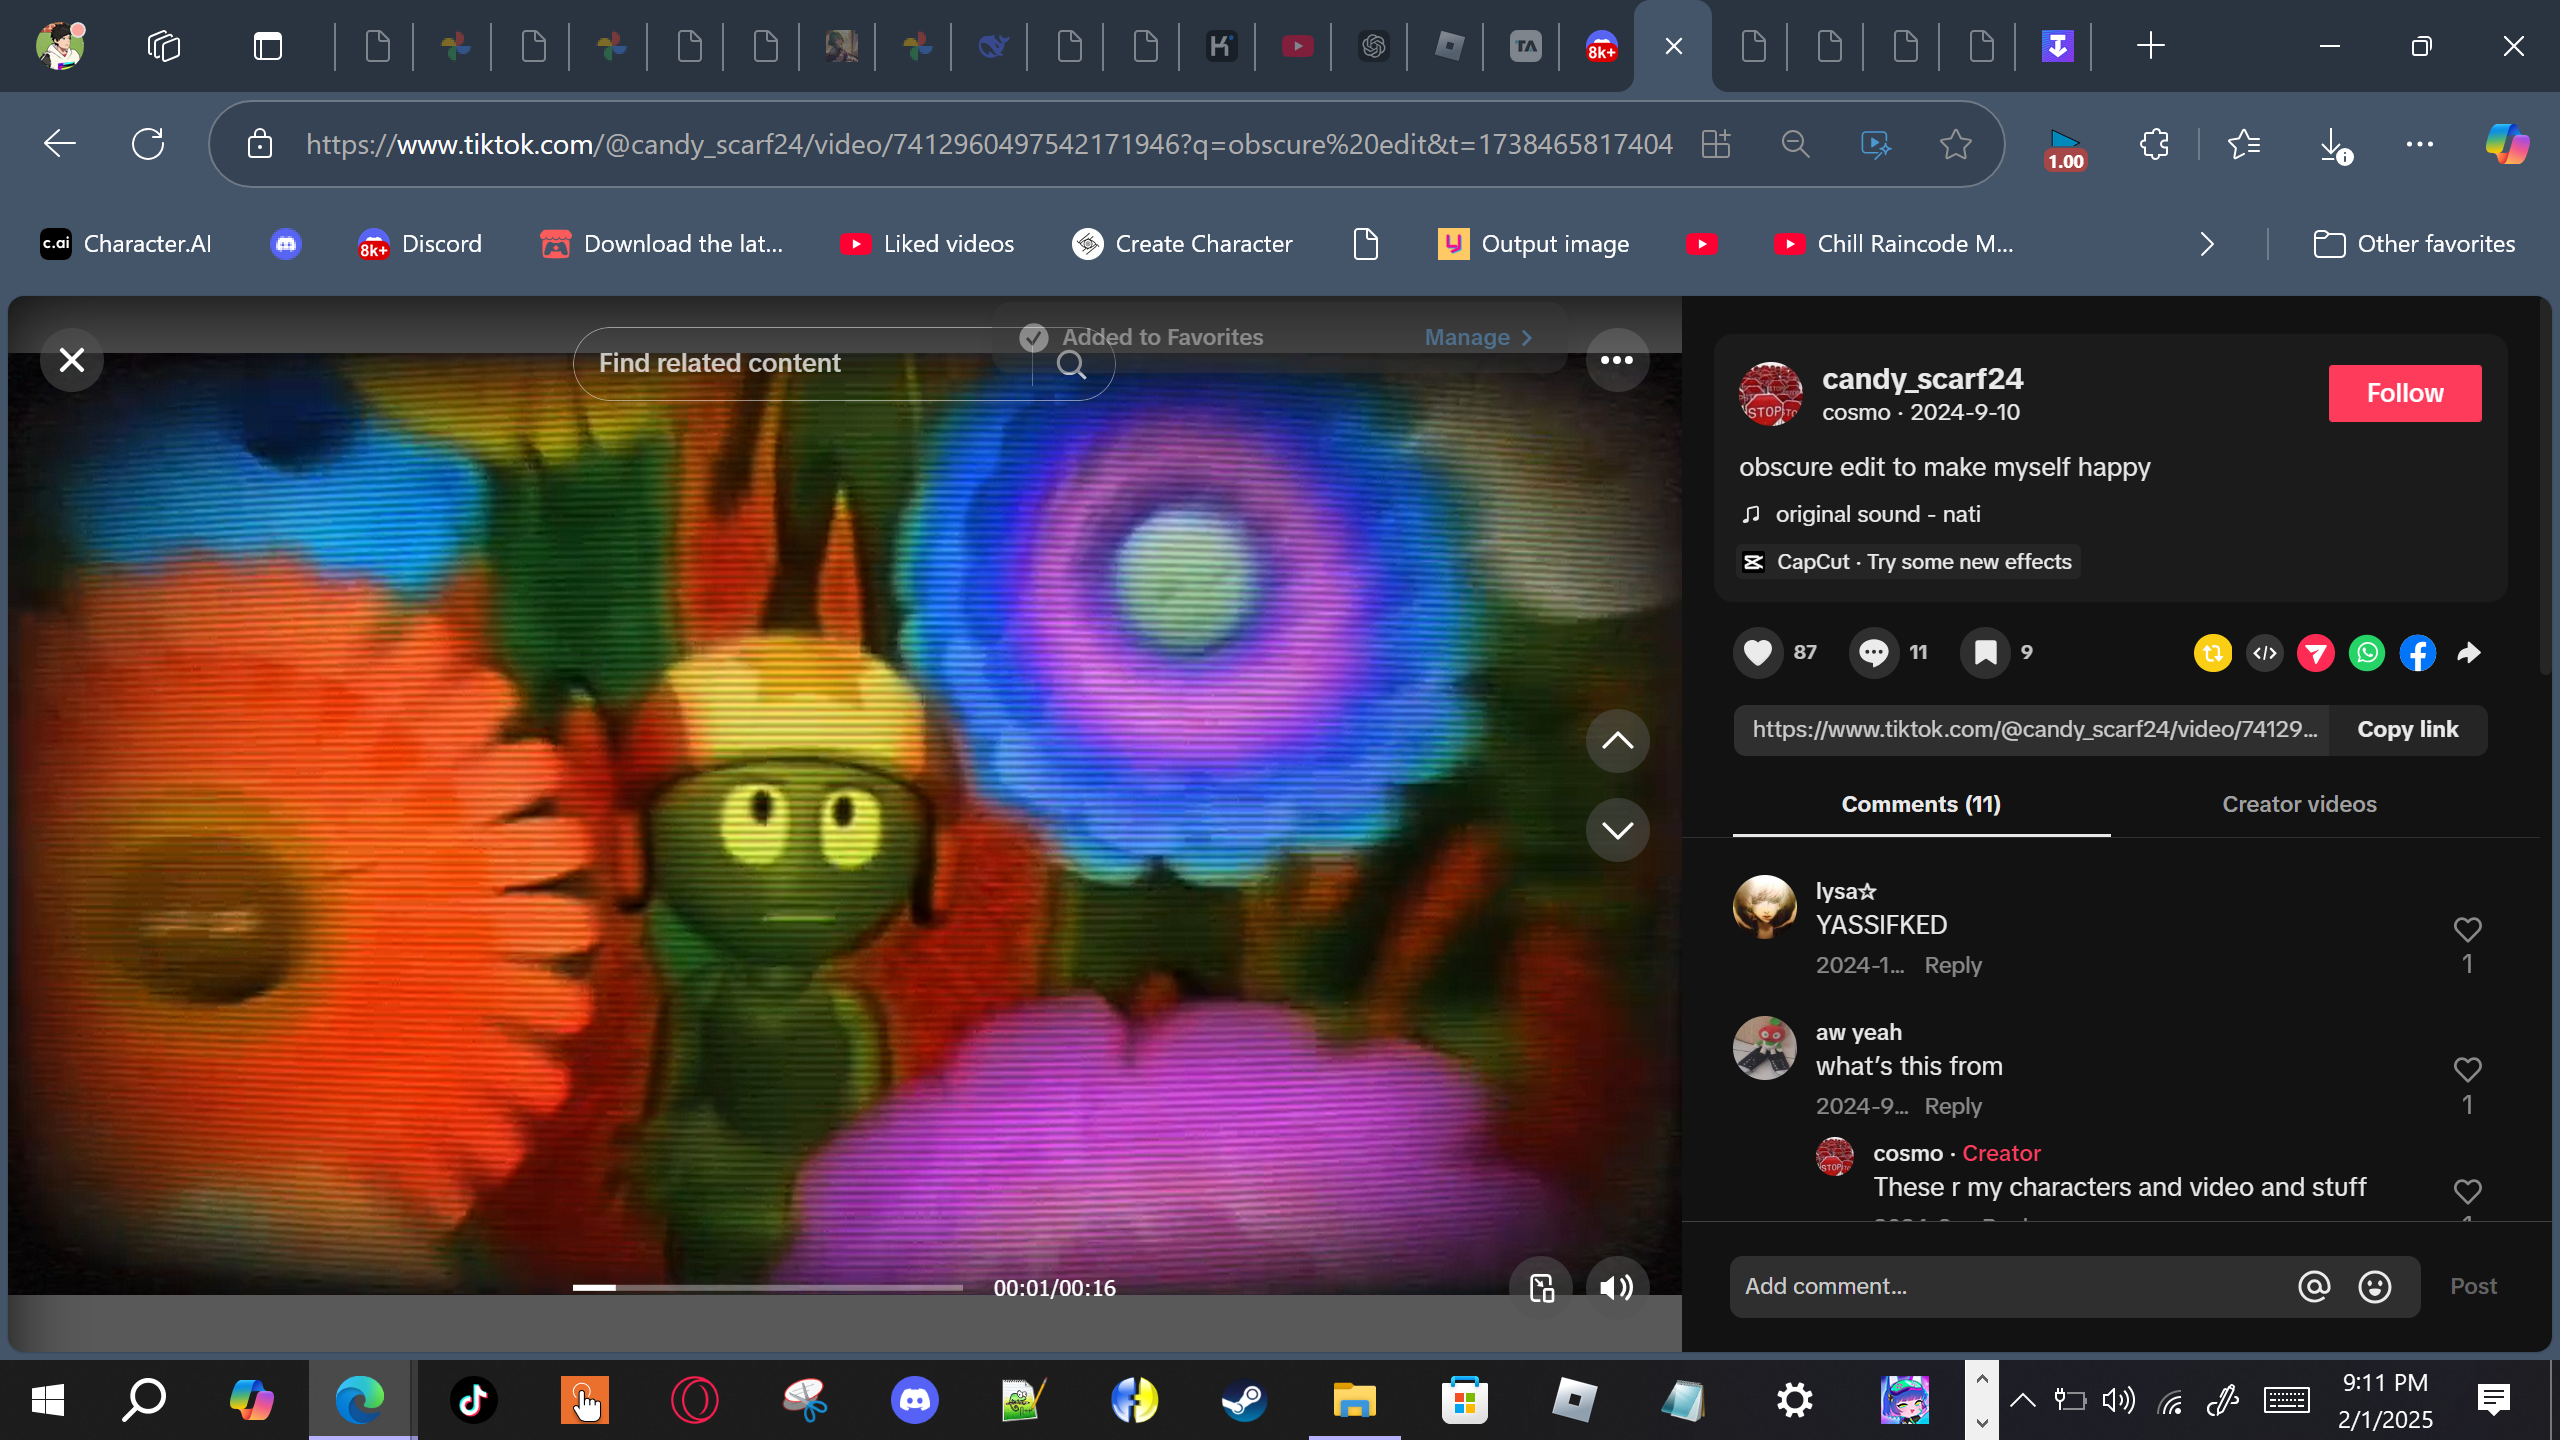Screen dimensions: 2560x1440
Task: Expand more favorites bar chevron
Action: [2207, 244]
